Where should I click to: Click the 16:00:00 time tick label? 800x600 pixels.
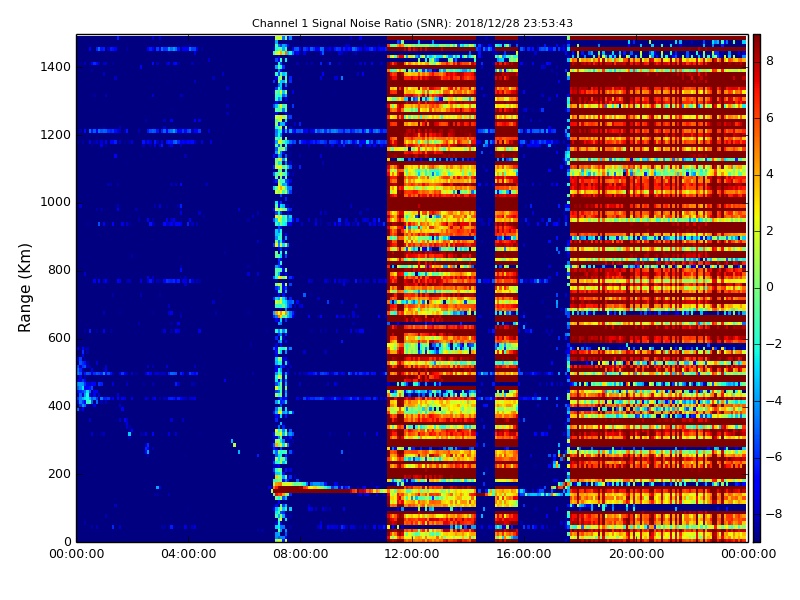(523, 554)
